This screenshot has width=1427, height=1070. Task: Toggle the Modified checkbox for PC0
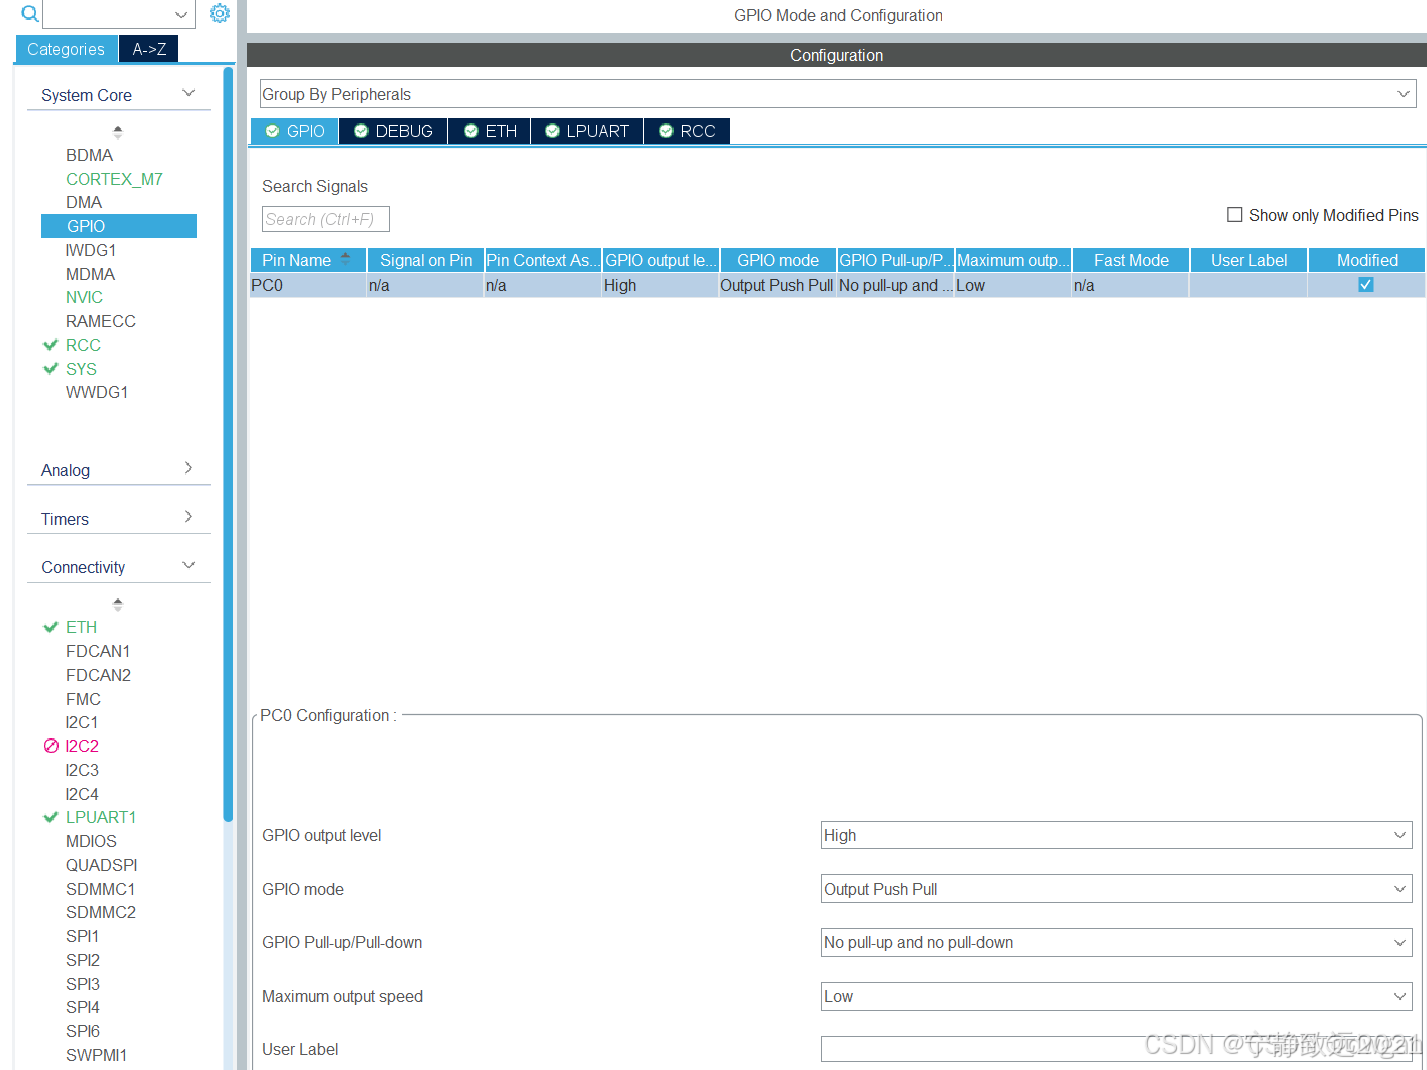pos(1366,285)
